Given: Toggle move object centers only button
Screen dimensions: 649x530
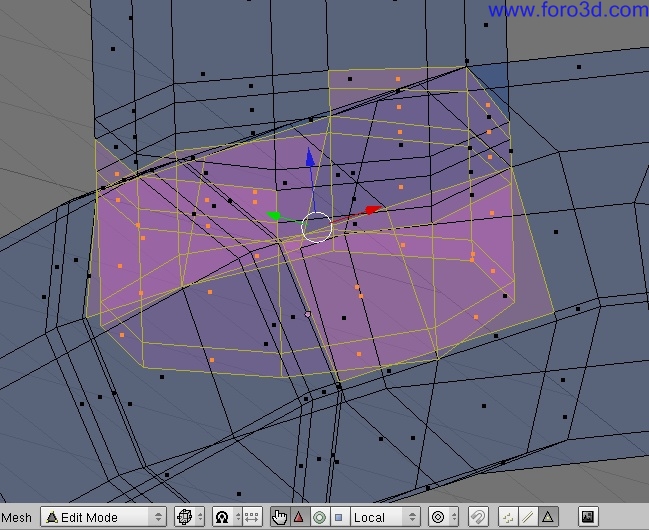Looking at the screenshot, I should [252, 517].
